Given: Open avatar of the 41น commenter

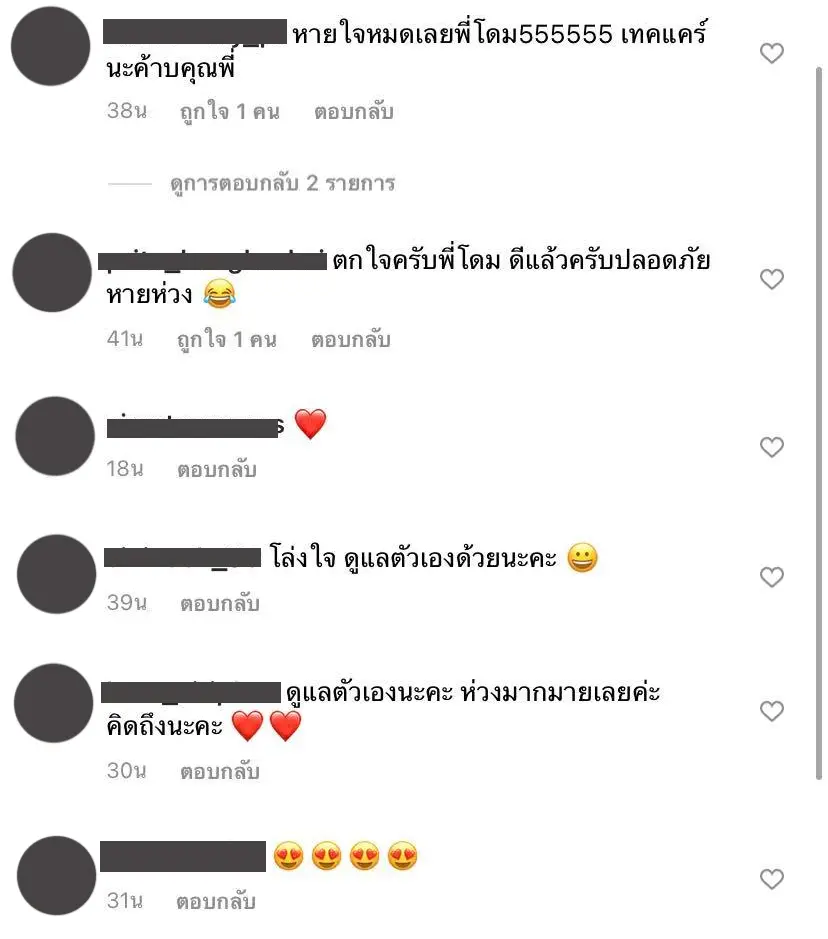Looking at the screenshot, I should coord(52,272).
